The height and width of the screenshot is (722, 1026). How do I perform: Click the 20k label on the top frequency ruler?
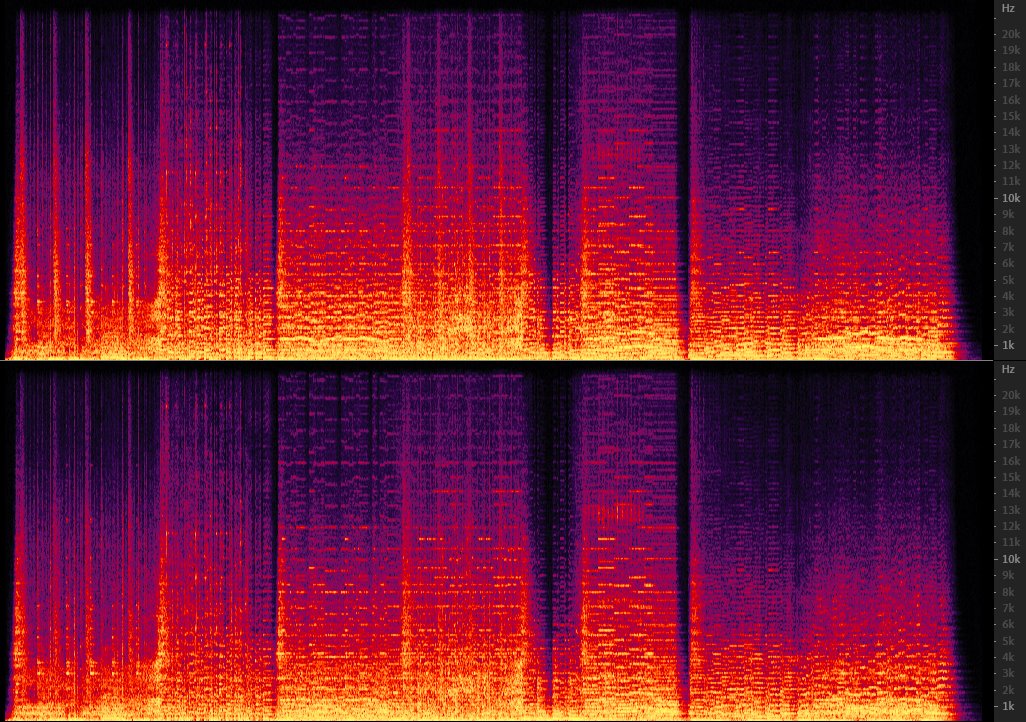(x=1008, y=34)
